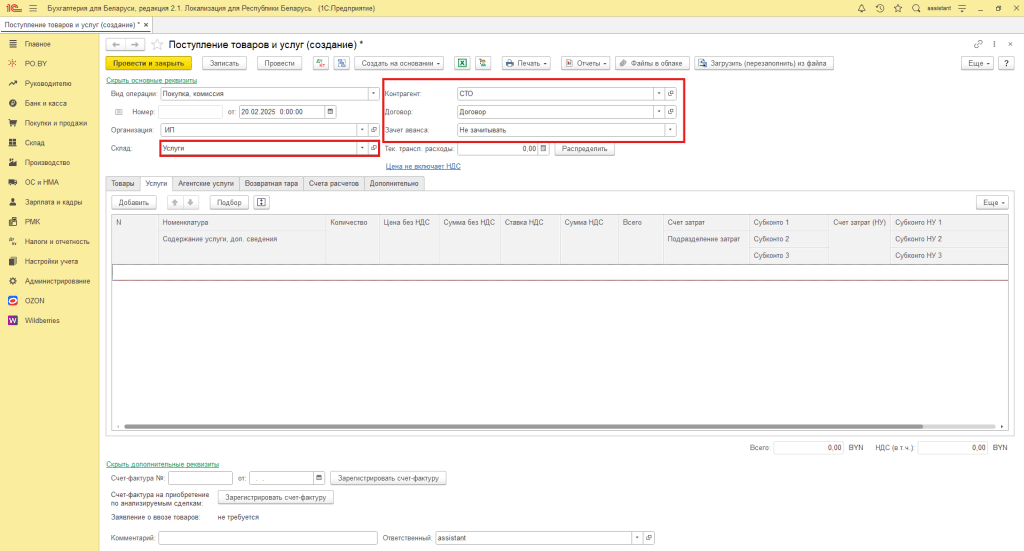Add the document to favorites star

click(157, 44)
